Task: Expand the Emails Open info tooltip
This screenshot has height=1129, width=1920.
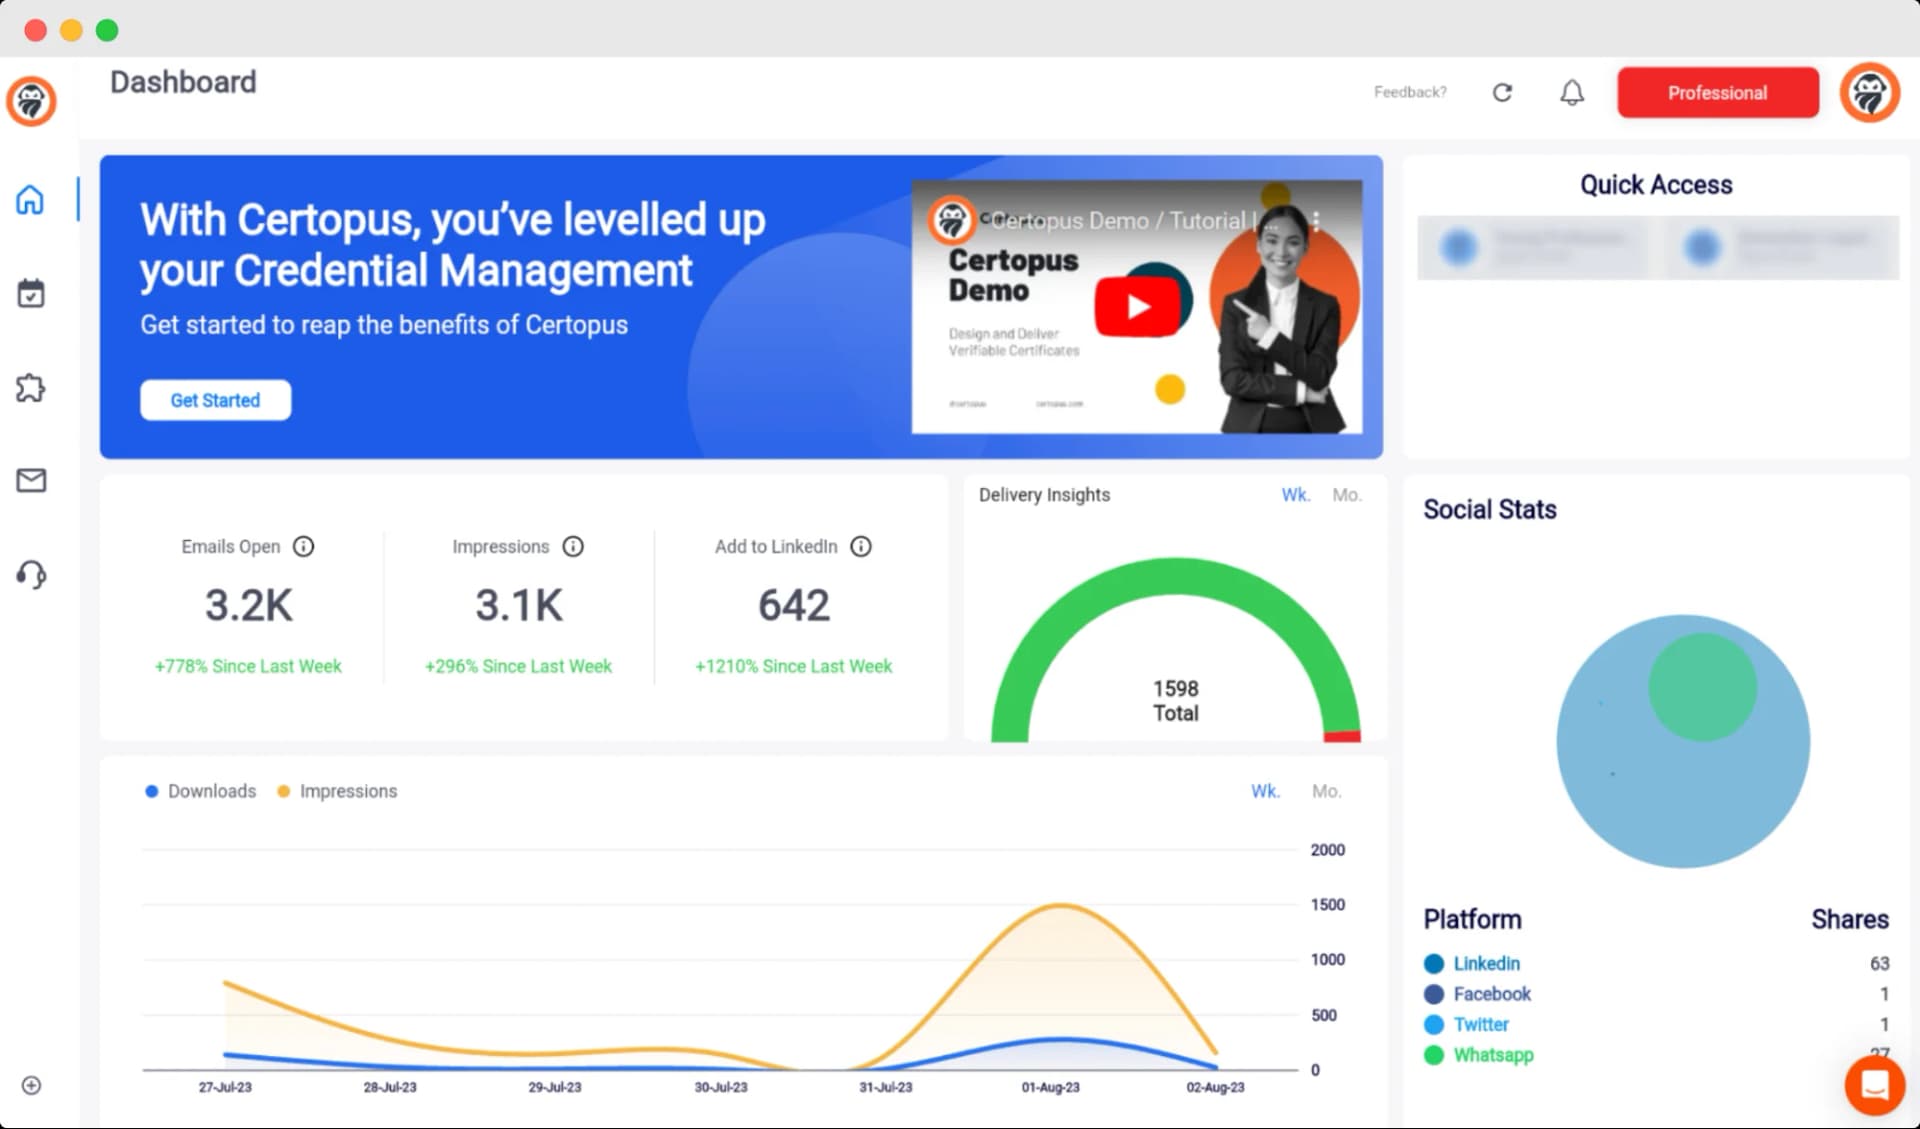Action: coord(304,547)
